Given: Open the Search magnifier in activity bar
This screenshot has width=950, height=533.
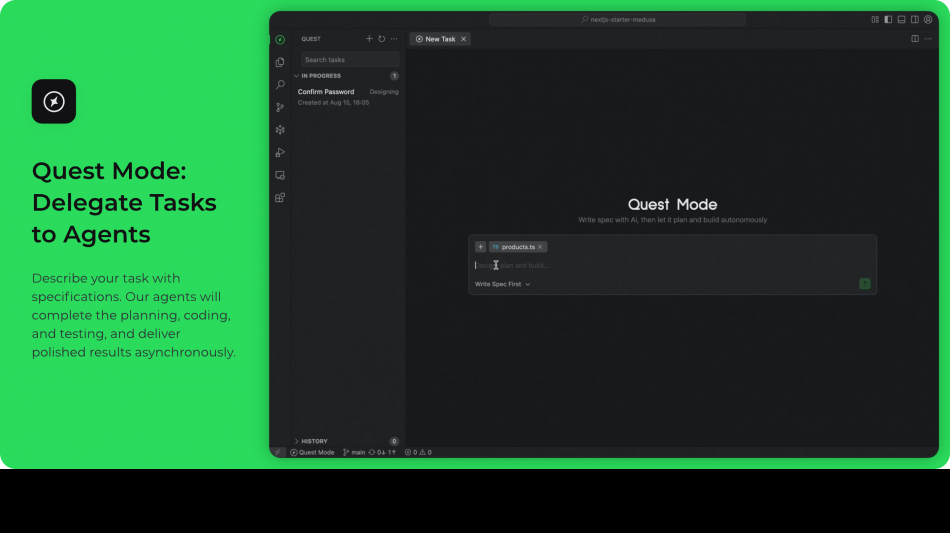Looking at the screenshot, I should coord(280,85).
